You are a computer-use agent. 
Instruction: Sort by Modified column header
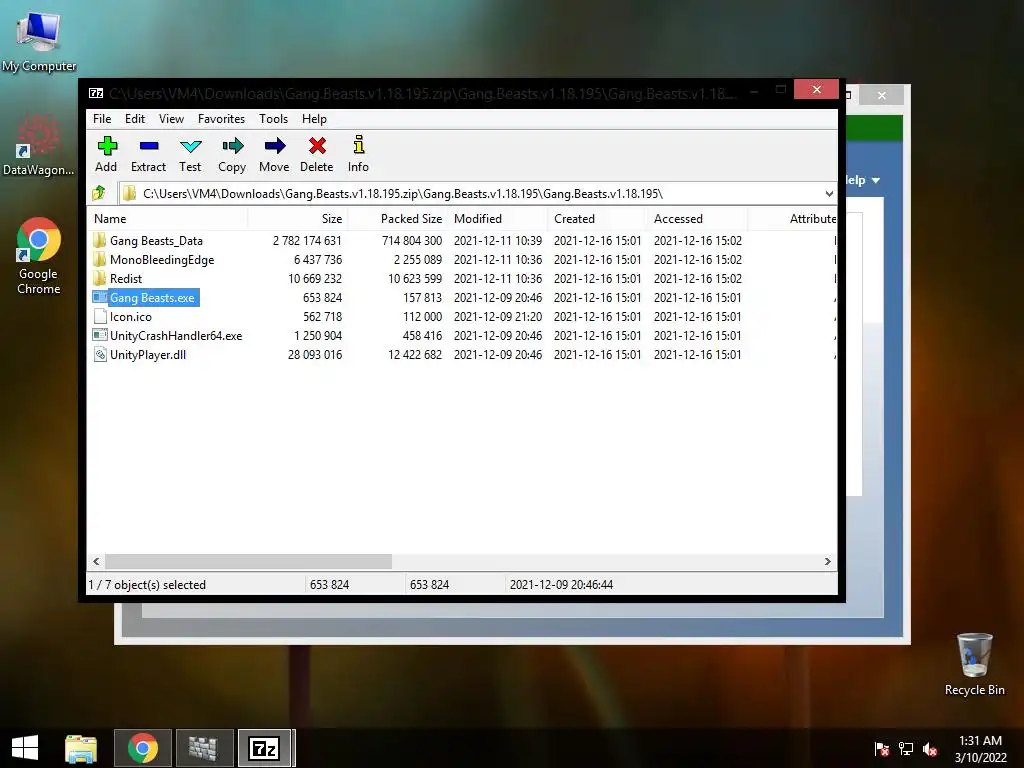(x=498, y=219)
